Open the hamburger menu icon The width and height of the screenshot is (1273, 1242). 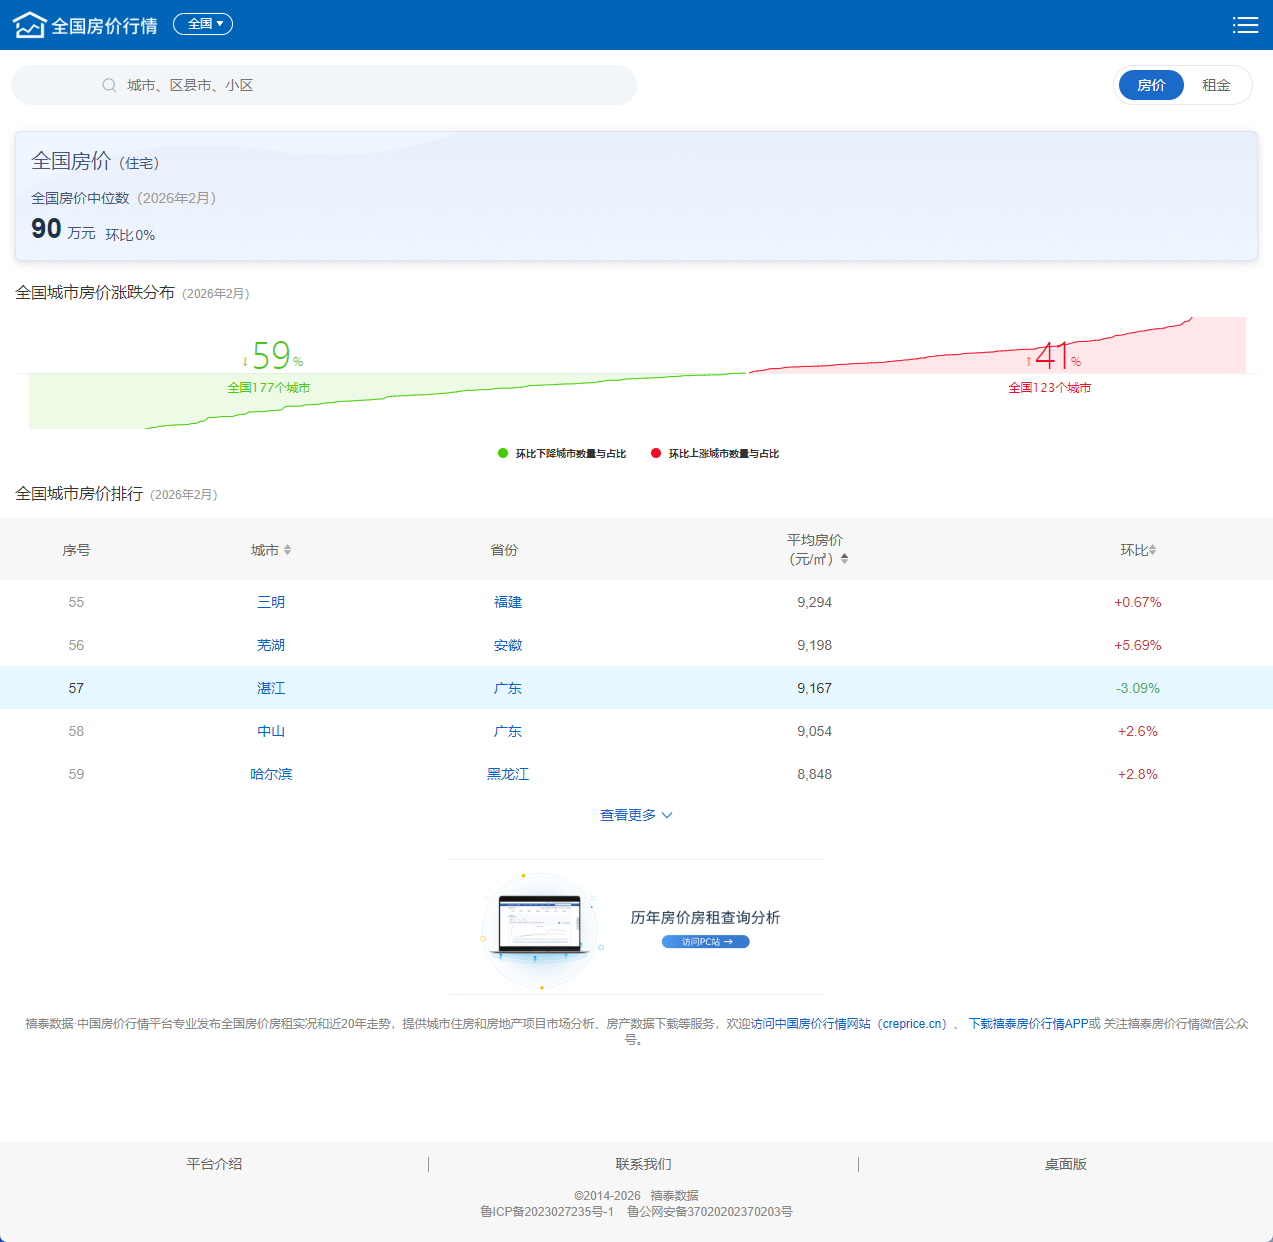point(1245,25)
